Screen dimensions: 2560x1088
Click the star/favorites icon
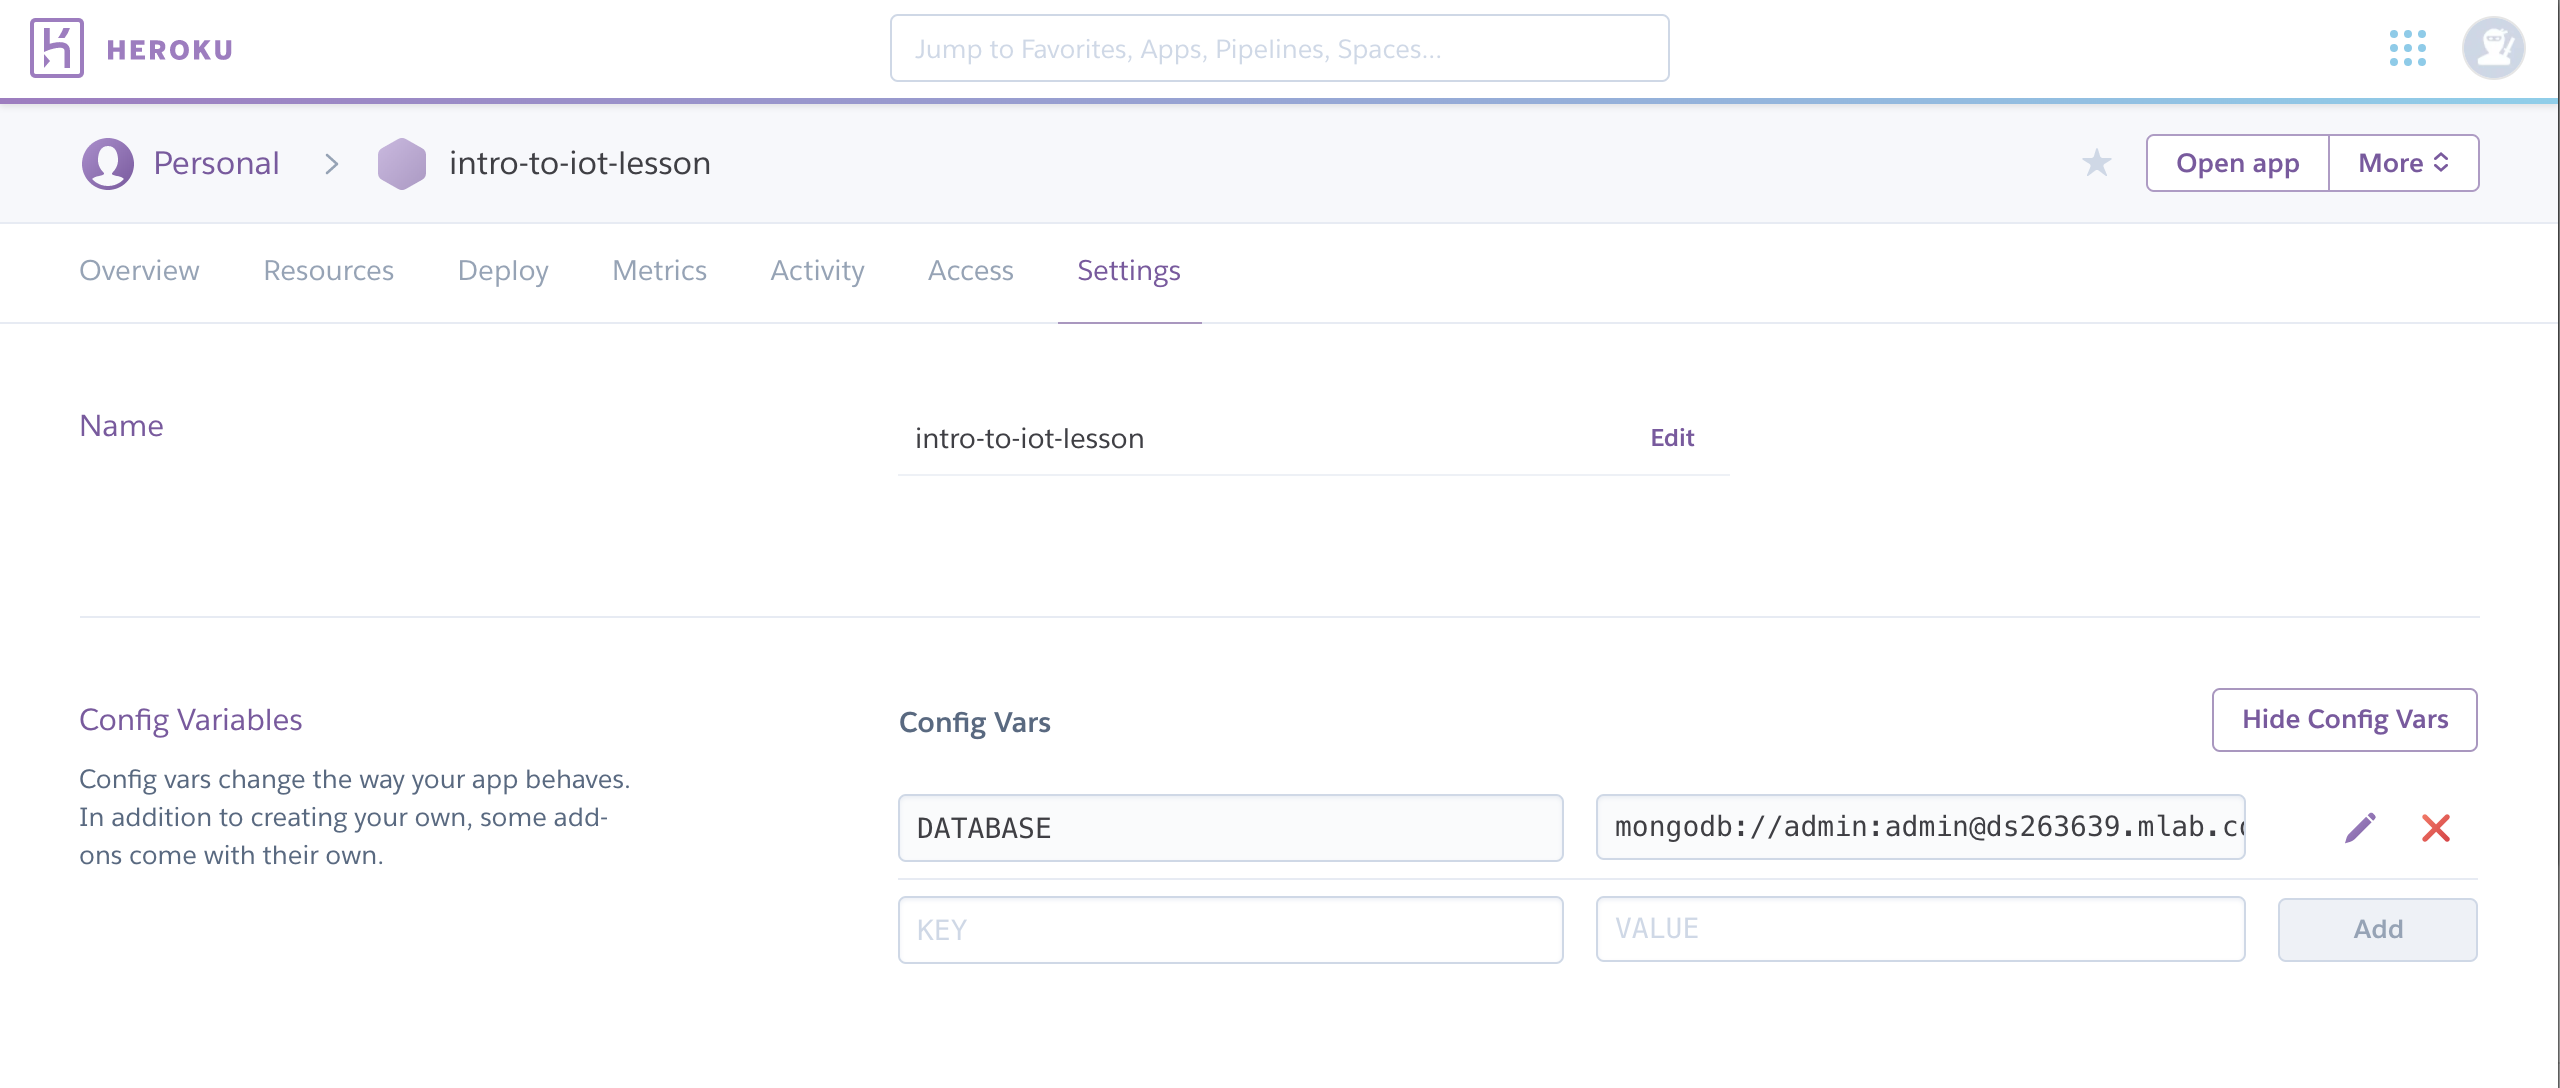point(2096,162)
